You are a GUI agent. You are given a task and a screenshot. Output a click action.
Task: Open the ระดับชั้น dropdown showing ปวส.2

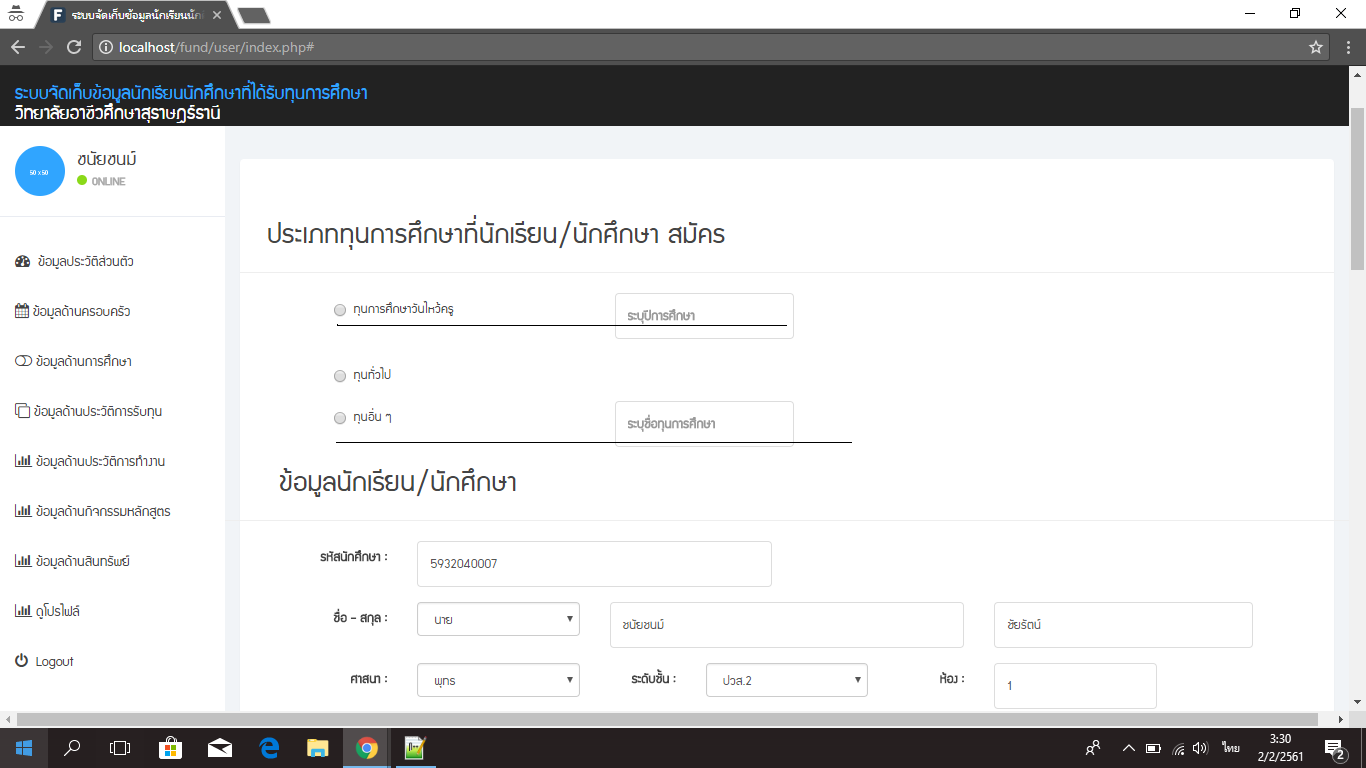pyautogui.click(x=787, y=680)
